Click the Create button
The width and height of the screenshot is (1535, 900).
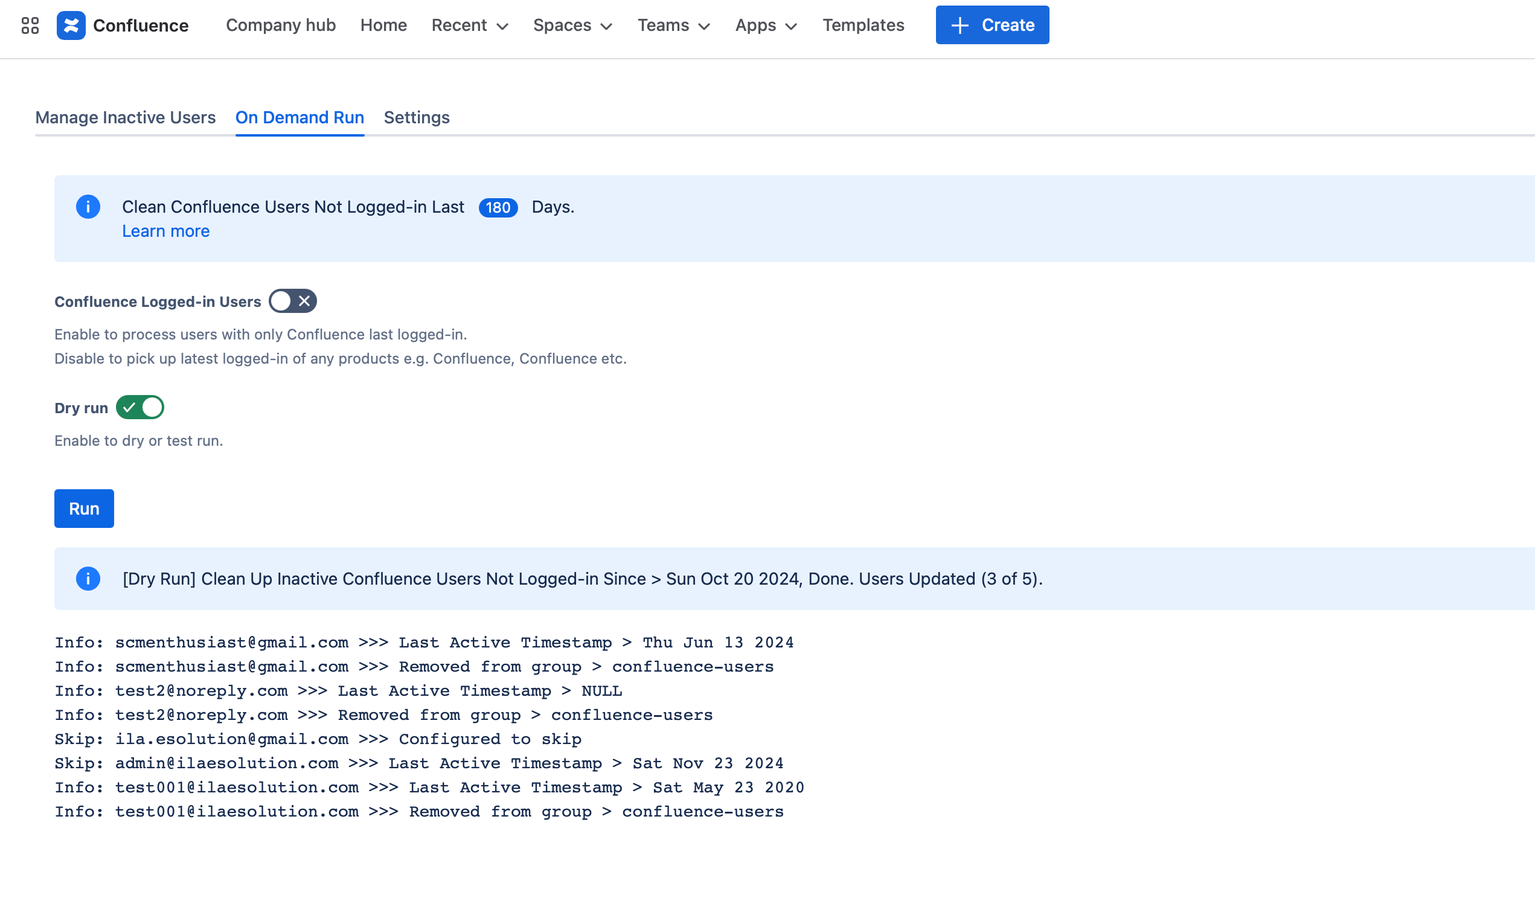click(x=992, y=25)
